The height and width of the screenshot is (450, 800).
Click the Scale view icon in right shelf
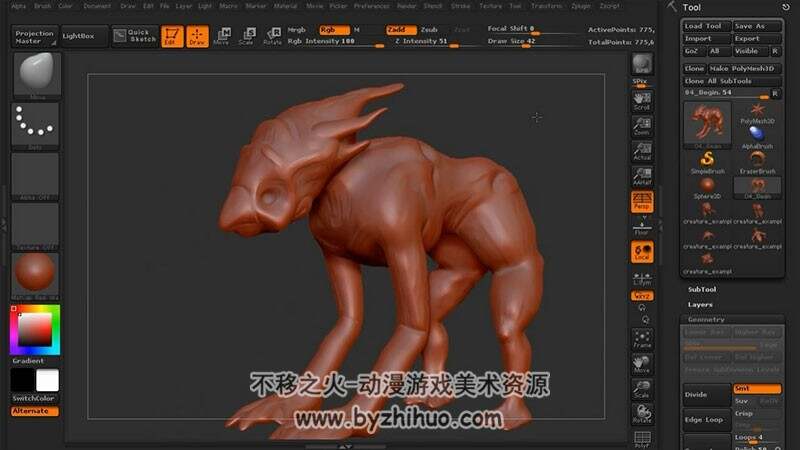click(642, 389)
